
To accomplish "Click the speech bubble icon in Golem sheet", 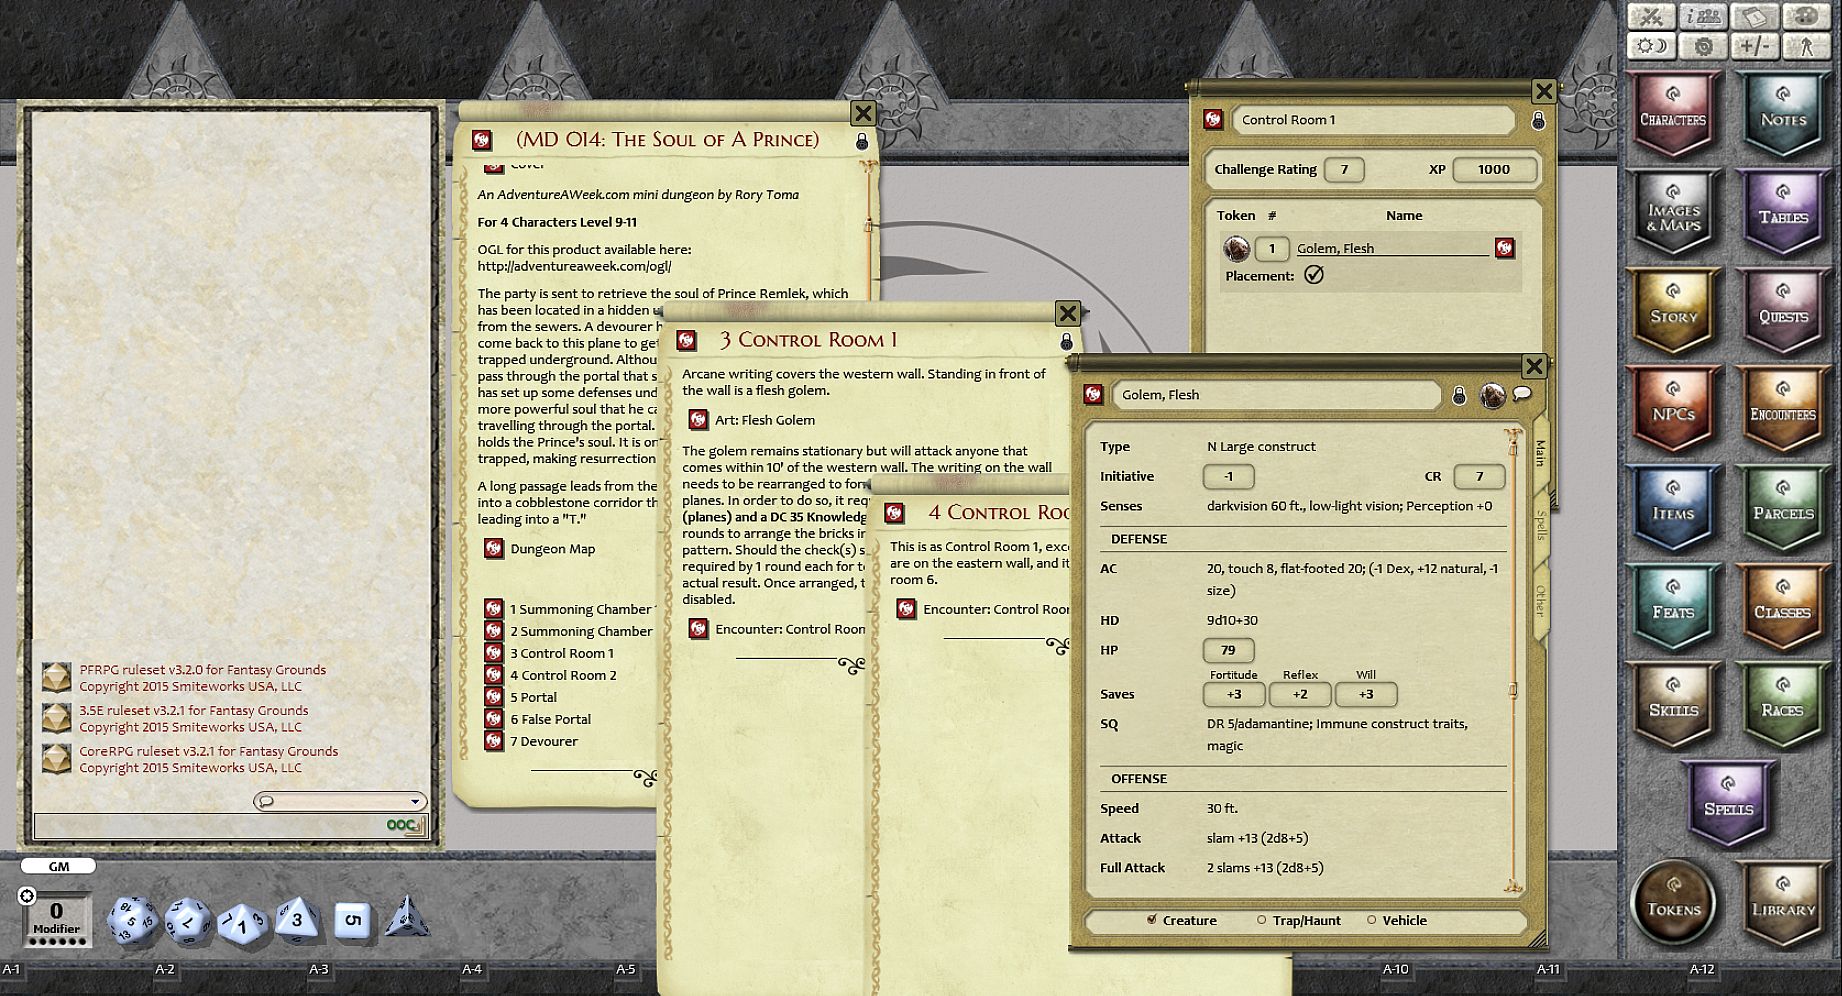I will tap(1522, 394).
